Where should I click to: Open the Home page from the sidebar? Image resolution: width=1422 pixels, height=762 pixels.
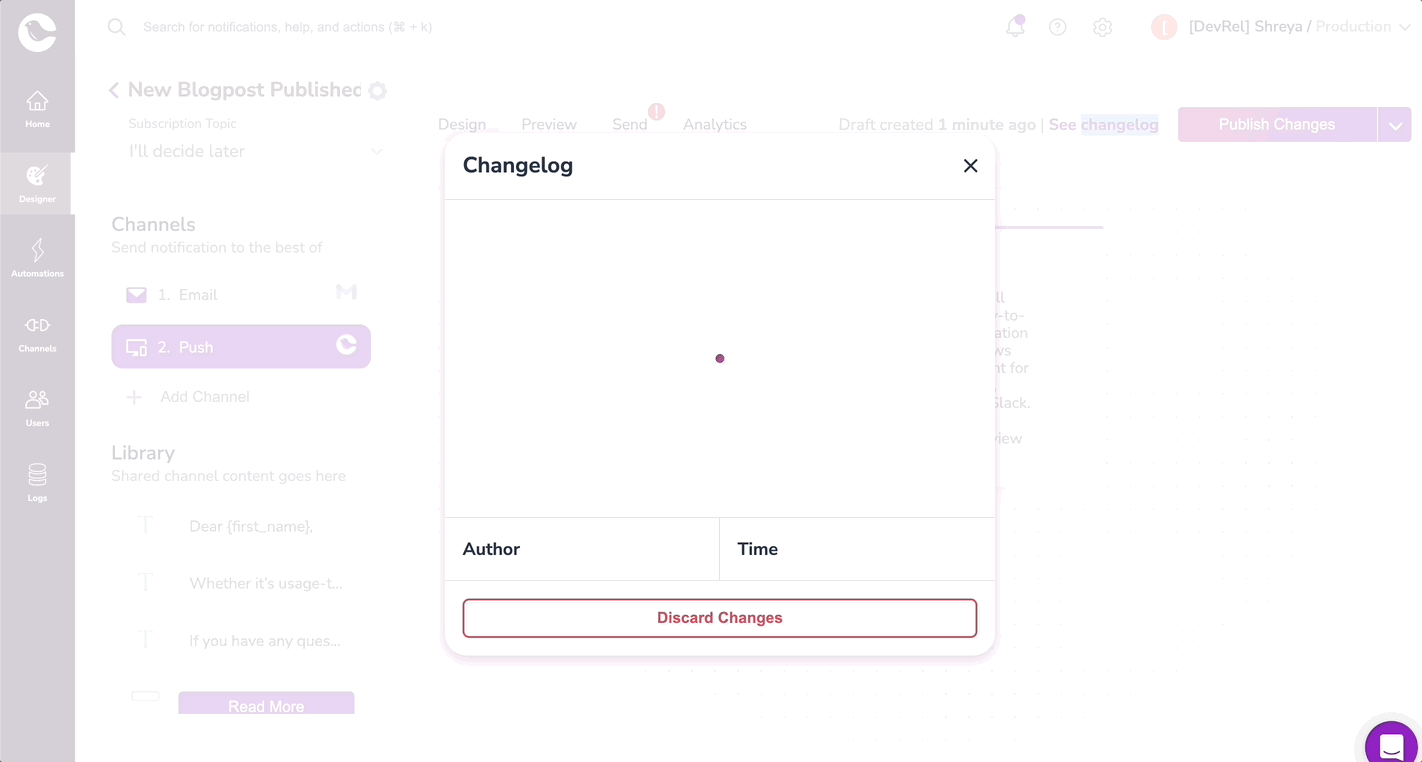tap(37, 108)
